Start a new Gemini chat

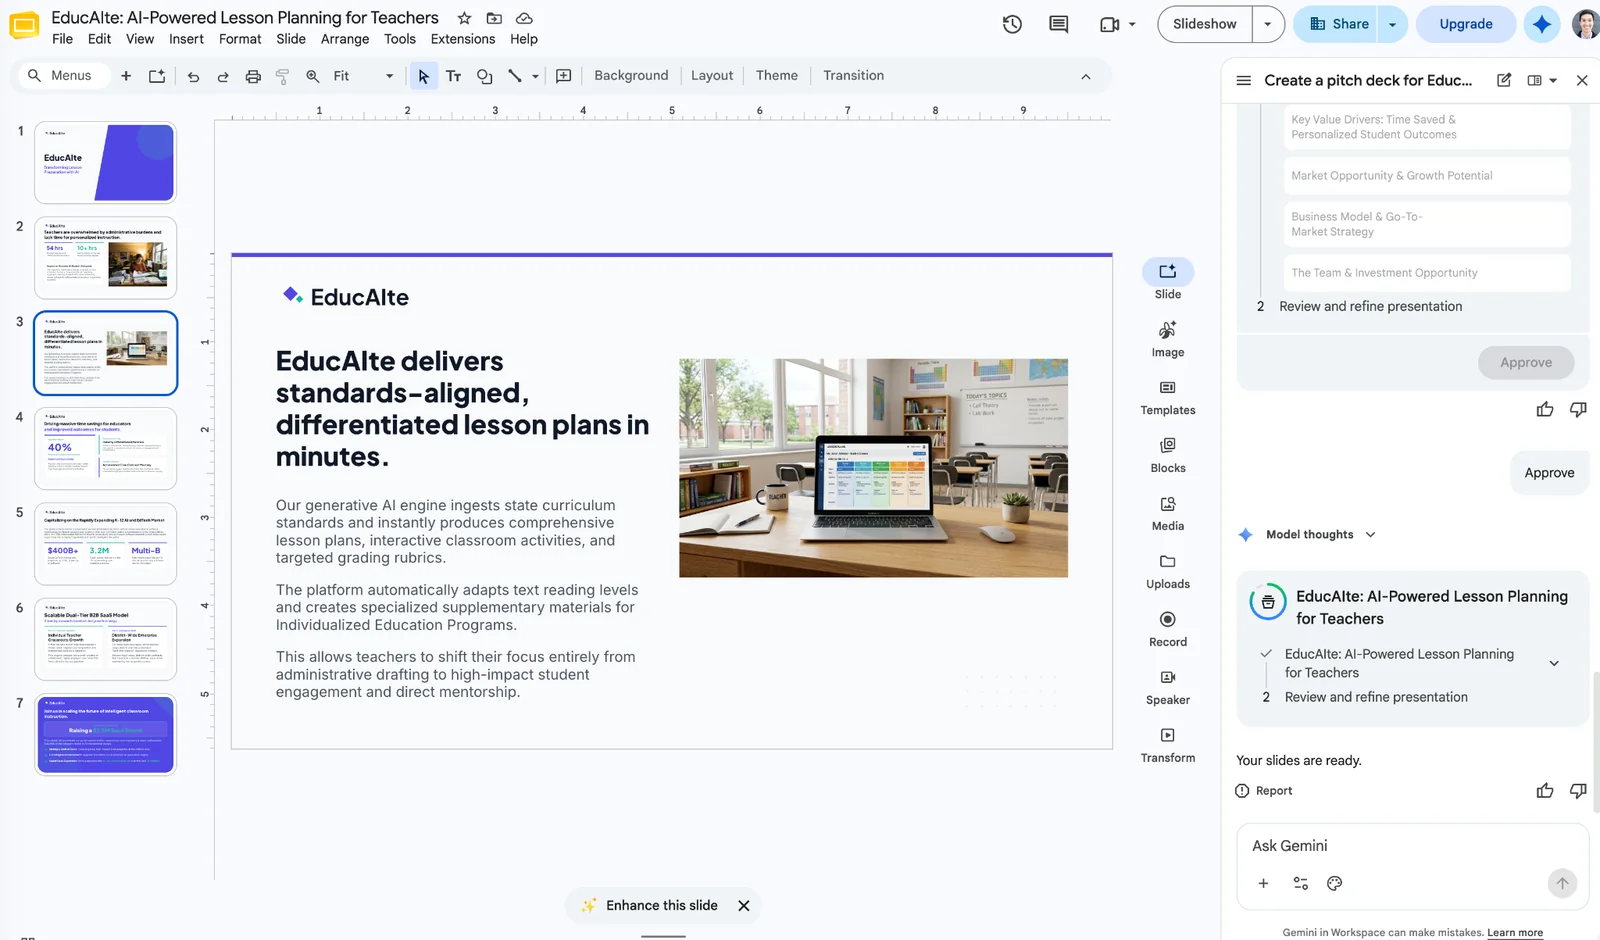(x=1504, y=80)
